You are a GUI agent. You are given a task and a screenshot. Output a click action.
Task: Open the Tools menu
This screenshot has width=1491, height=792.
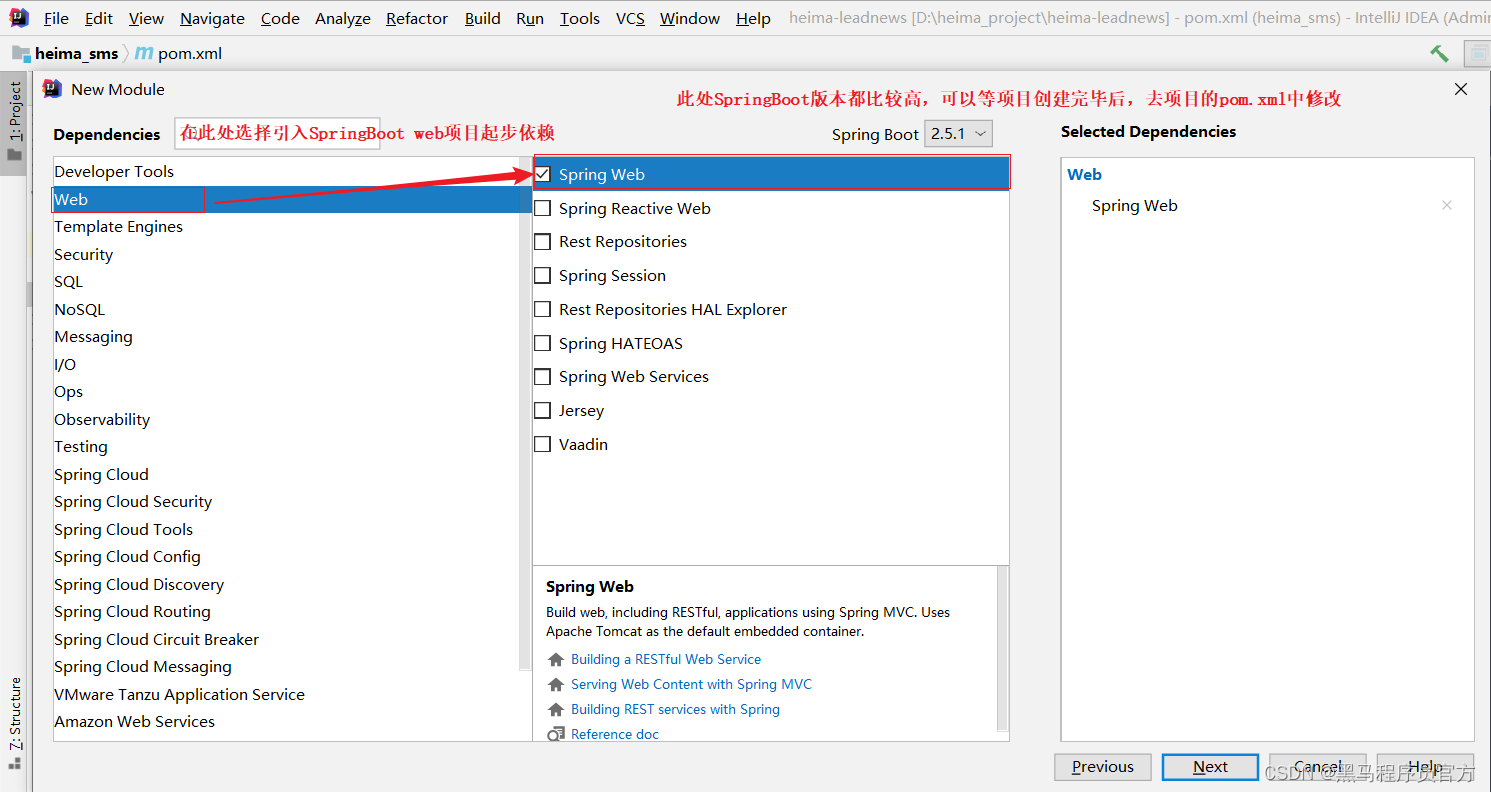tap(580, 18)
